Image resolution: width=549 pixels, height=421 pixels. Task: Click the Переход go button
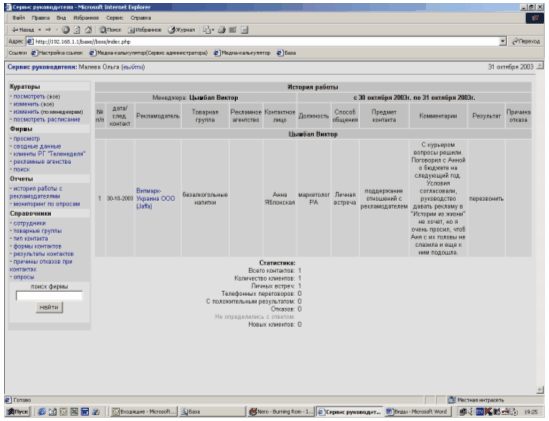point(526,42)
